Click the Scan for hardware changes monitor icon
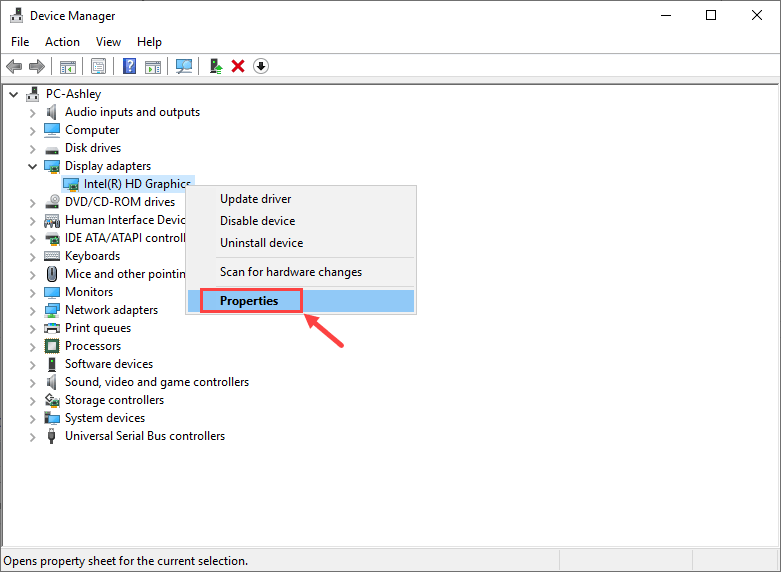Image resolution: width=781 pixels, height=572 pixels. coord(184,66)
